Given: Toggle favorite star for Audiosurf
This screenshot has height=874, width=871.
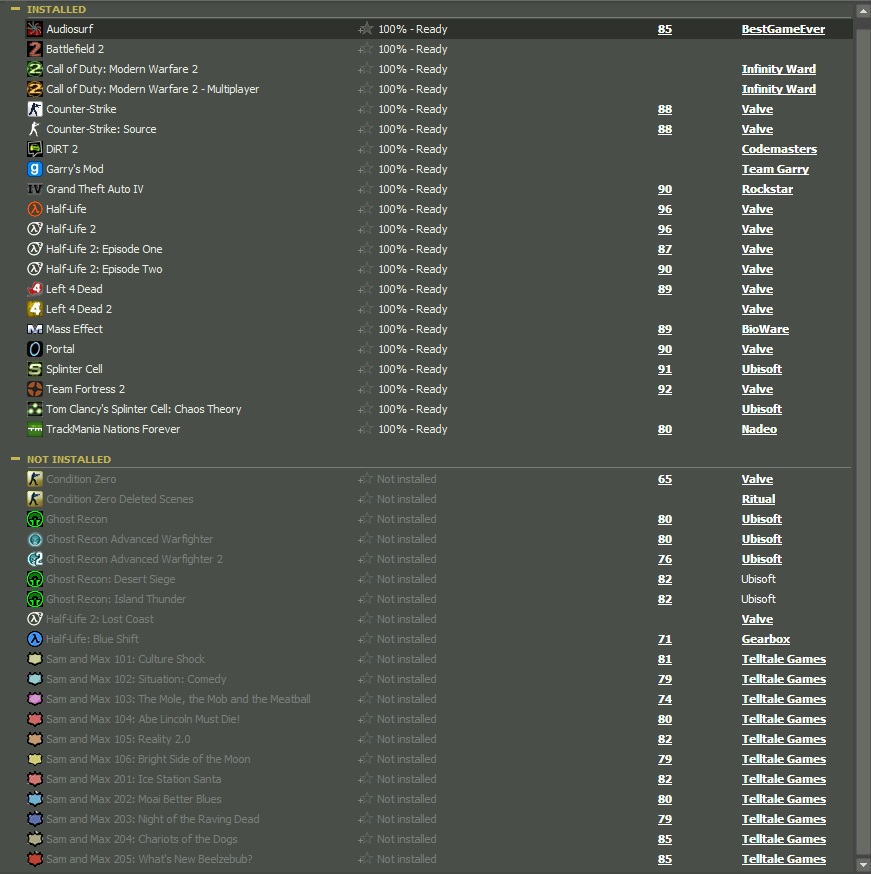Looking at the screenshot, I should pos(366,29).
